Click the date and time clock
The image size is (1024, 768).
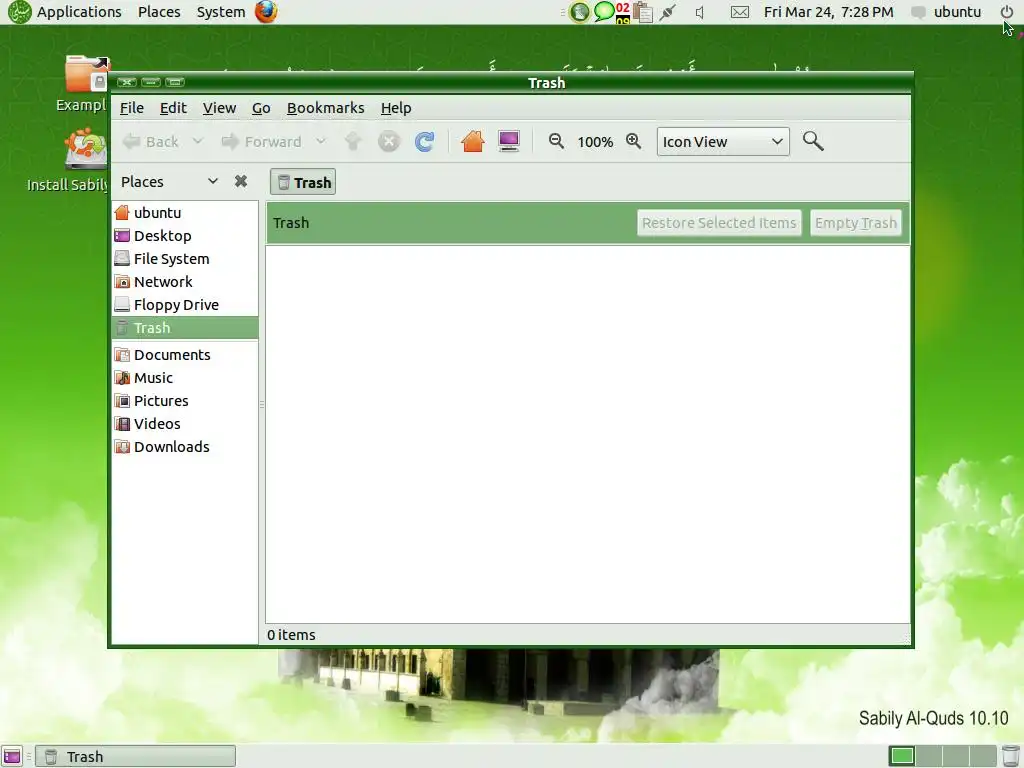click(x=828, y=12)
